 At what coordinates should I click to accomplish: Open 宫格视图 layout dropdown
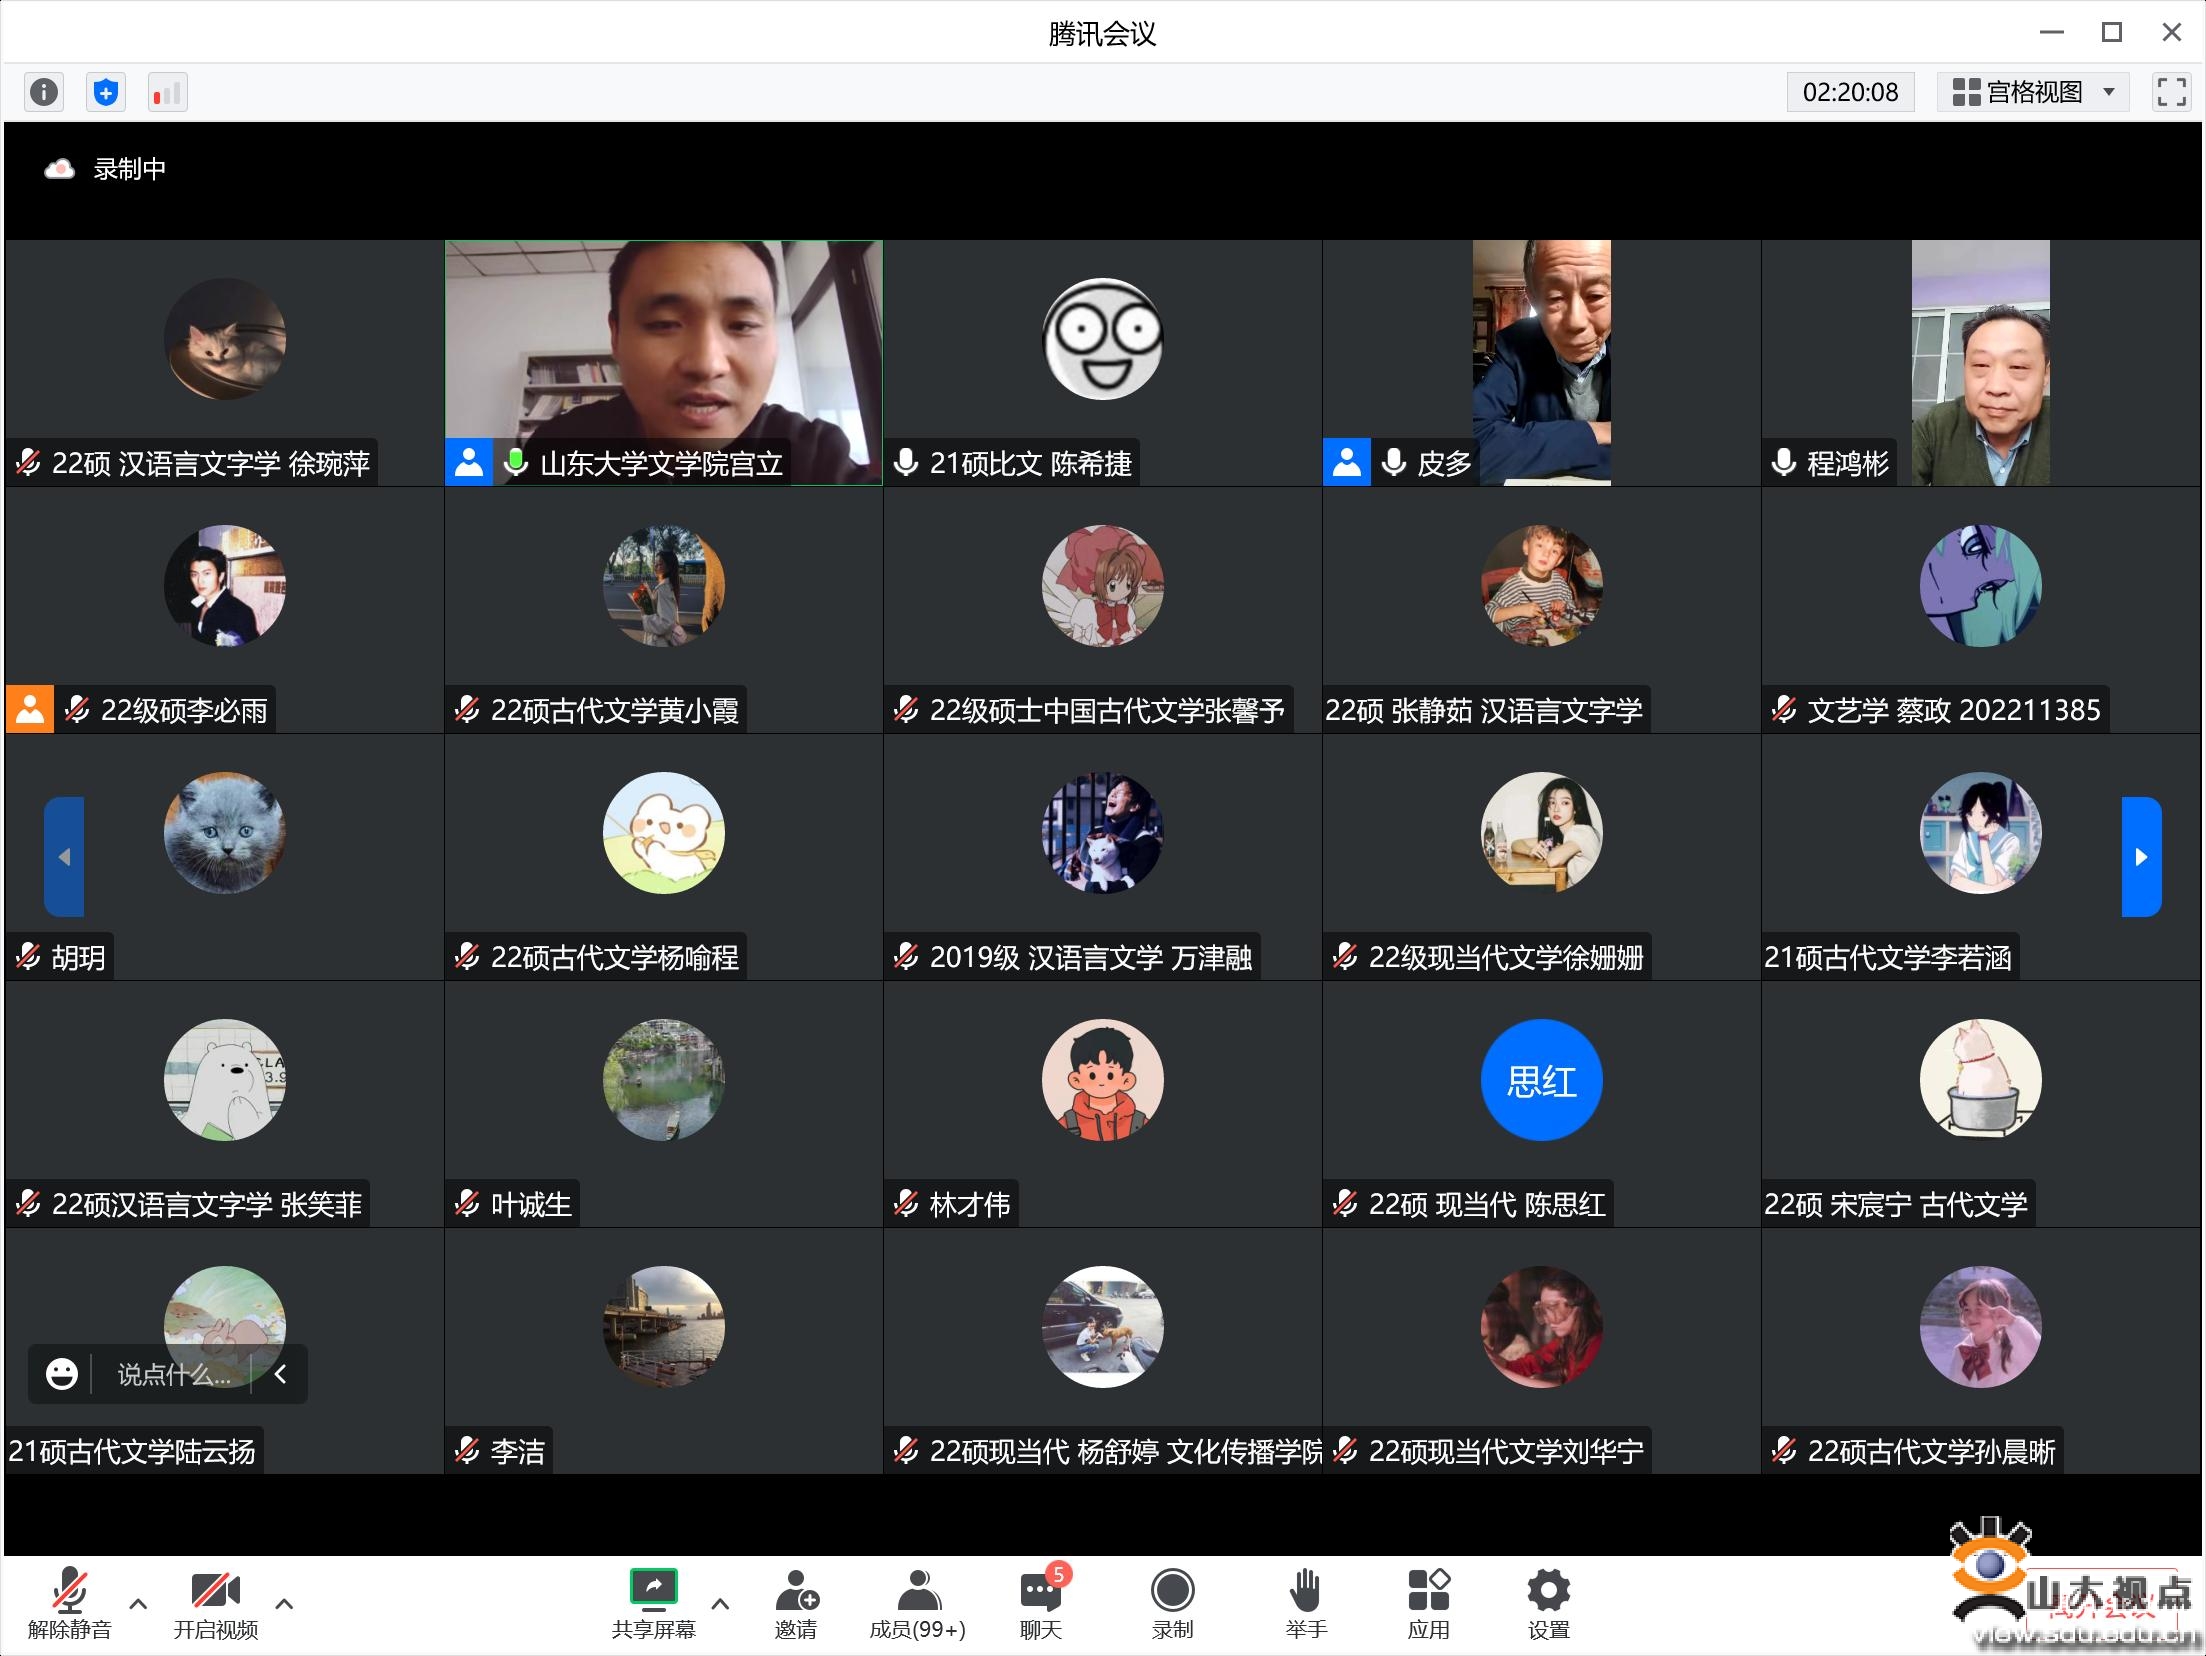pos(2033,92)
